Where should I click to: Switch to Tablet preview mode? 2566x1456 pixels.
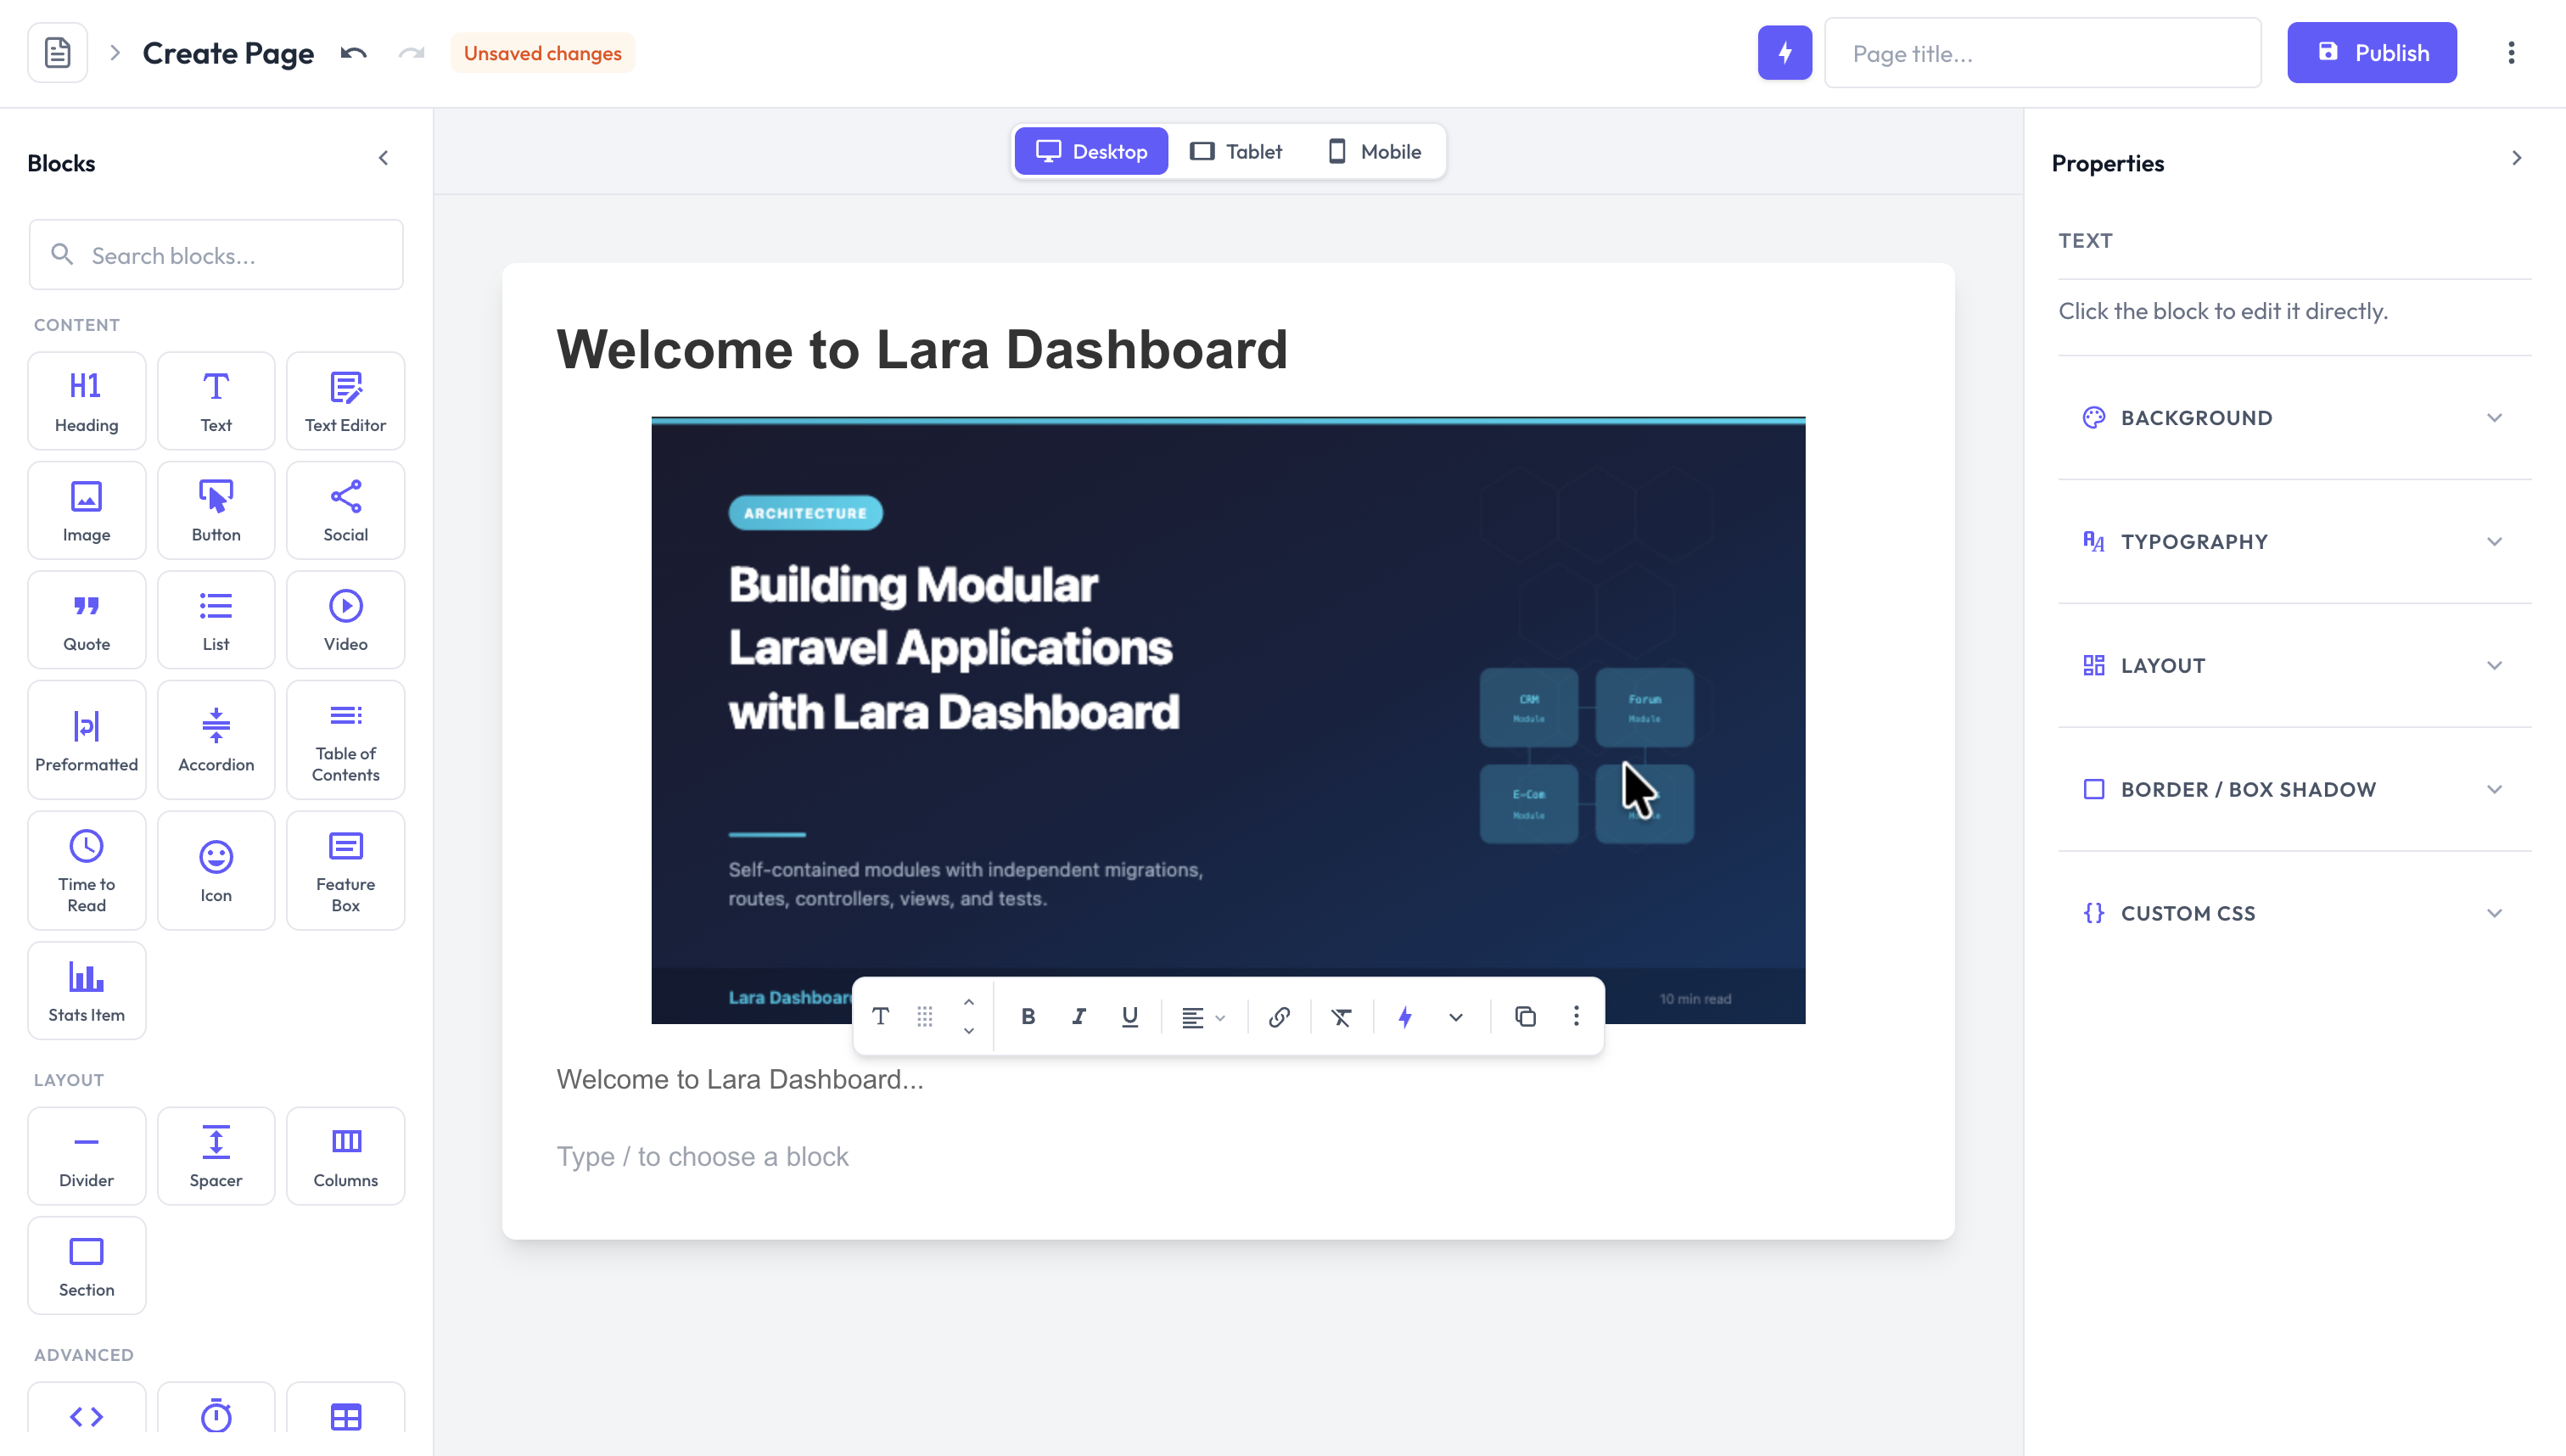tap(1237, 151)
